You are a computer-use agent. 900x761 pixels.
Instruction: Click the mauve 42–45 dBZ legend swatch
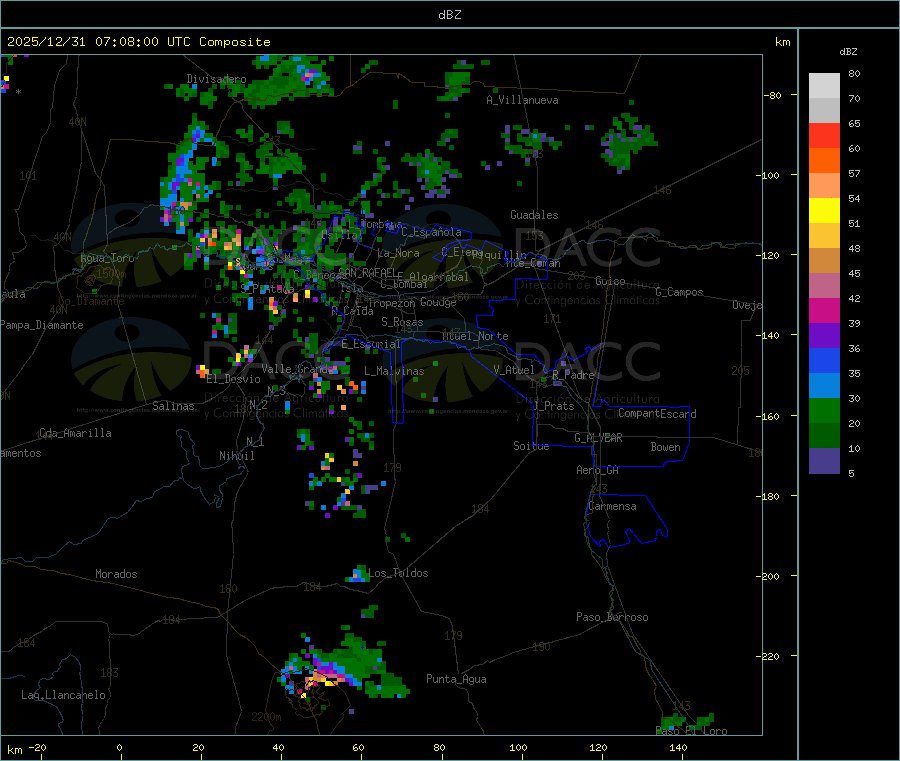824,286
